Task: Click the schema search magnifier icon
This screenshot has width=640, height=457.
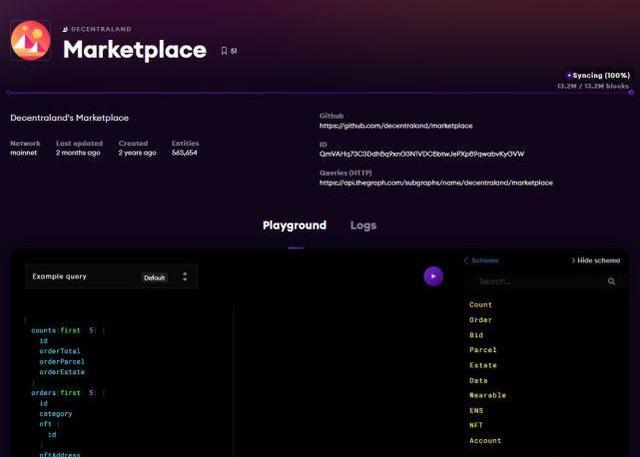Action: (x=612, y=282)
